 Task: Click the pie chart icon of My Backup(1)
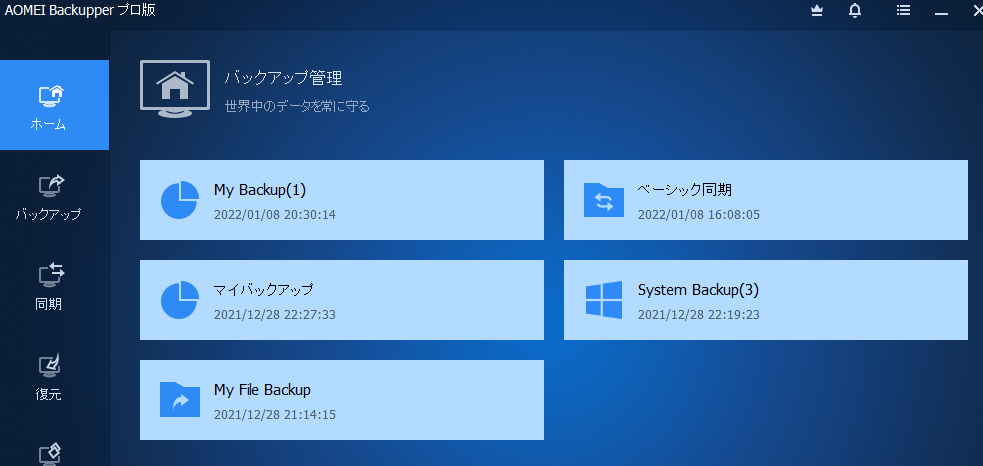[180, 200]
